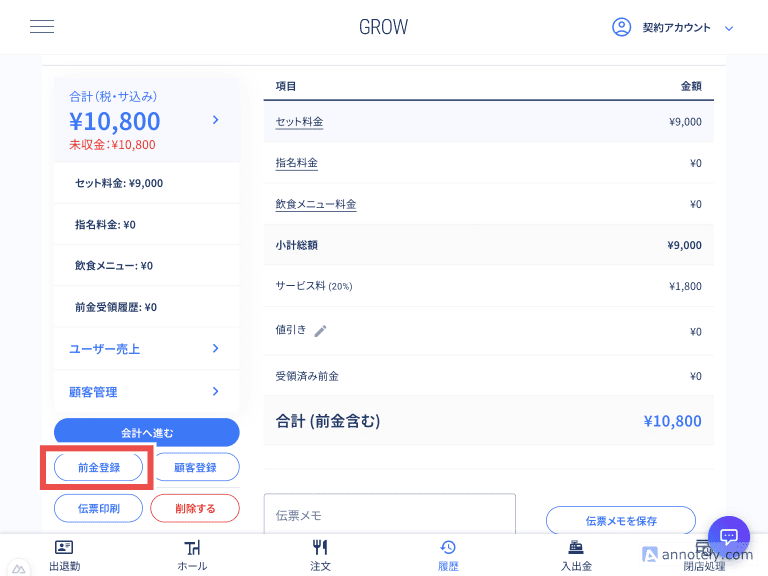Click the 伝票メモ text field
Image resolution: width=768 pixels, height=576 pixels.
(x=389, y=515)
